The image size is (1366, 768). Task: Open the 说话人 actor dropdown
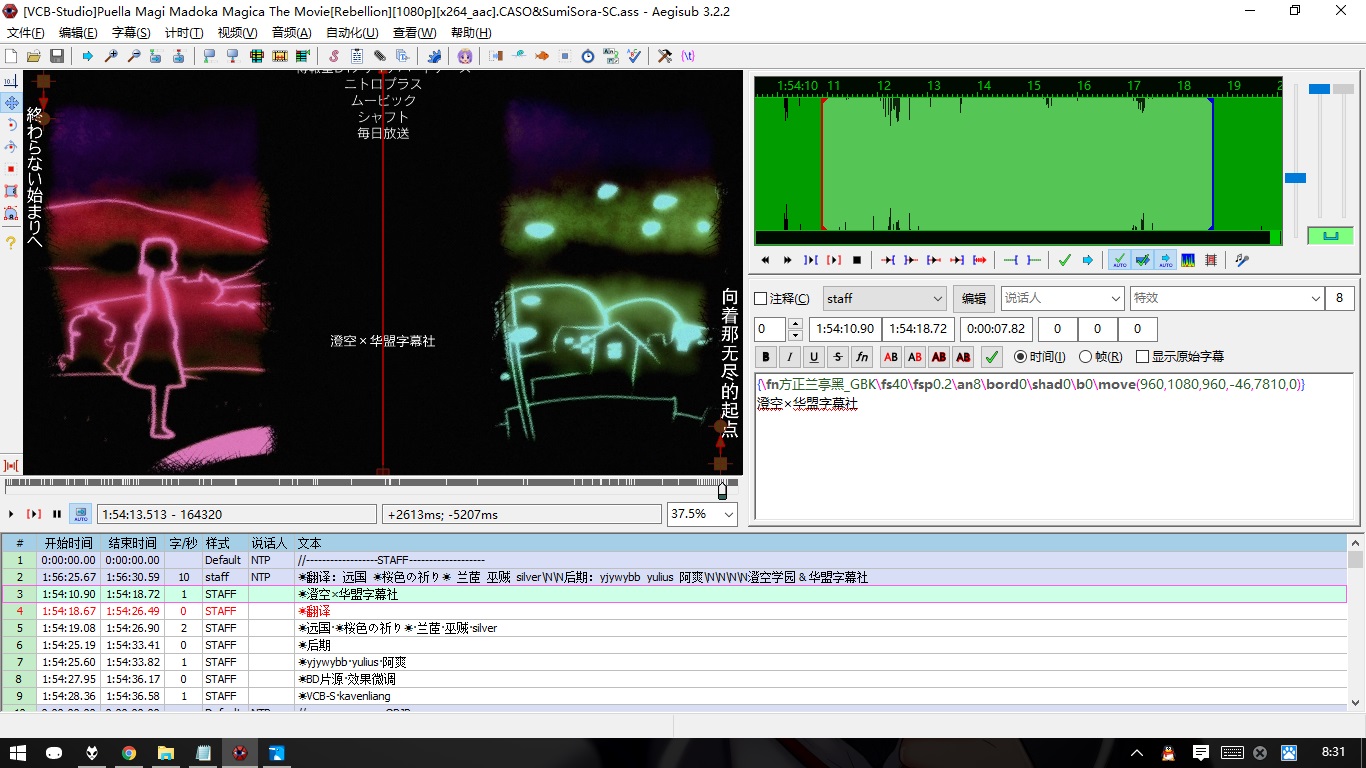coord(1062,298)
